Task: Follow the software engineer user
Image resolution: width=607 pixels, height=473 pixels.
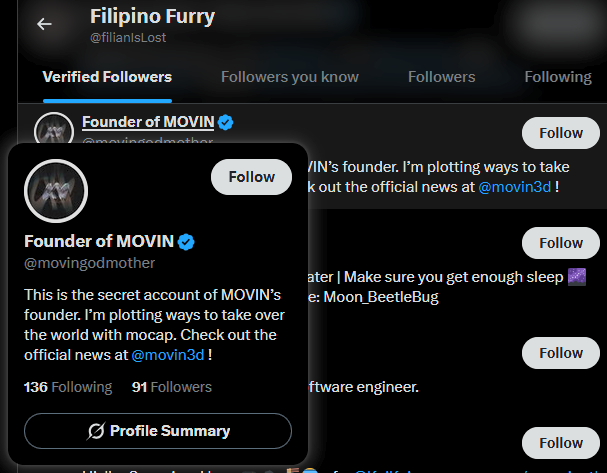Action: click(560, 353)
